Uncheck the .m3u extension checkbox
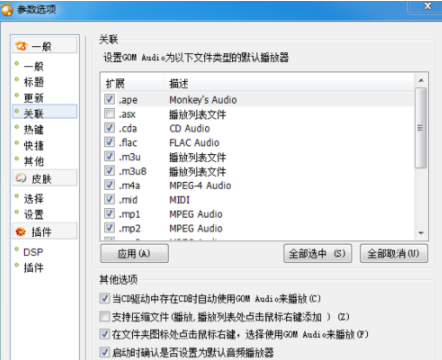This screenshot has height=360, width=442. (109, 156)
